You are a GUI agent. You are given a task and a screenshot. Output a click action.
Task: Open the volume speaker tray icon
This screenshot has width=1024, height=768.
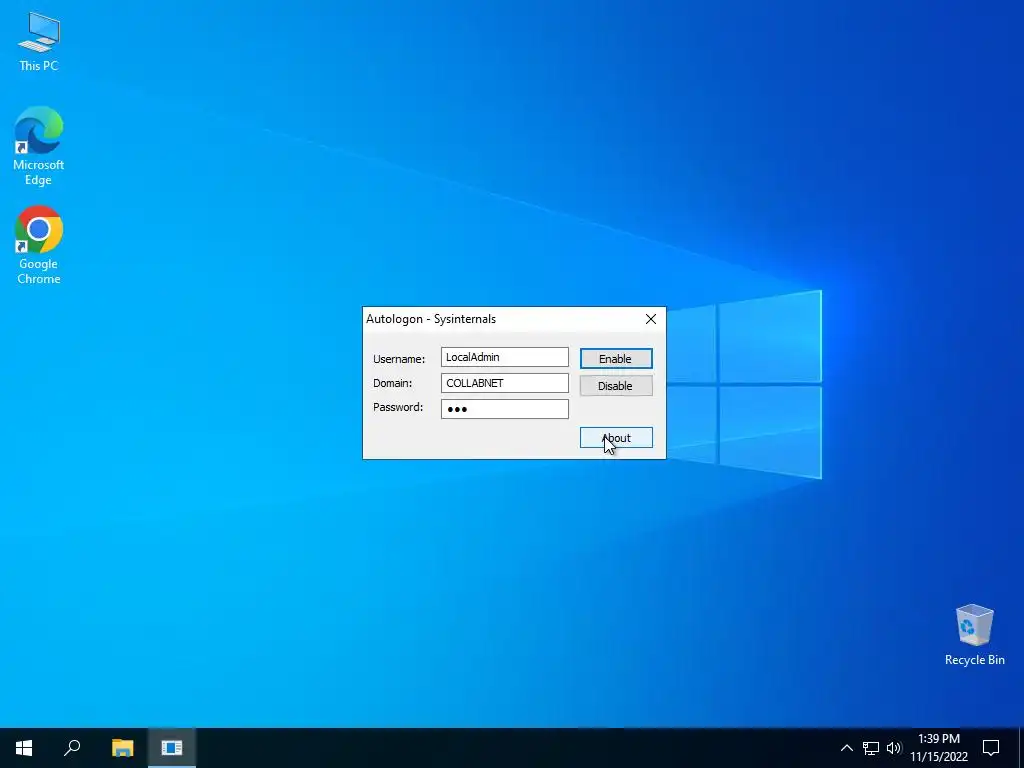point(894,748)
